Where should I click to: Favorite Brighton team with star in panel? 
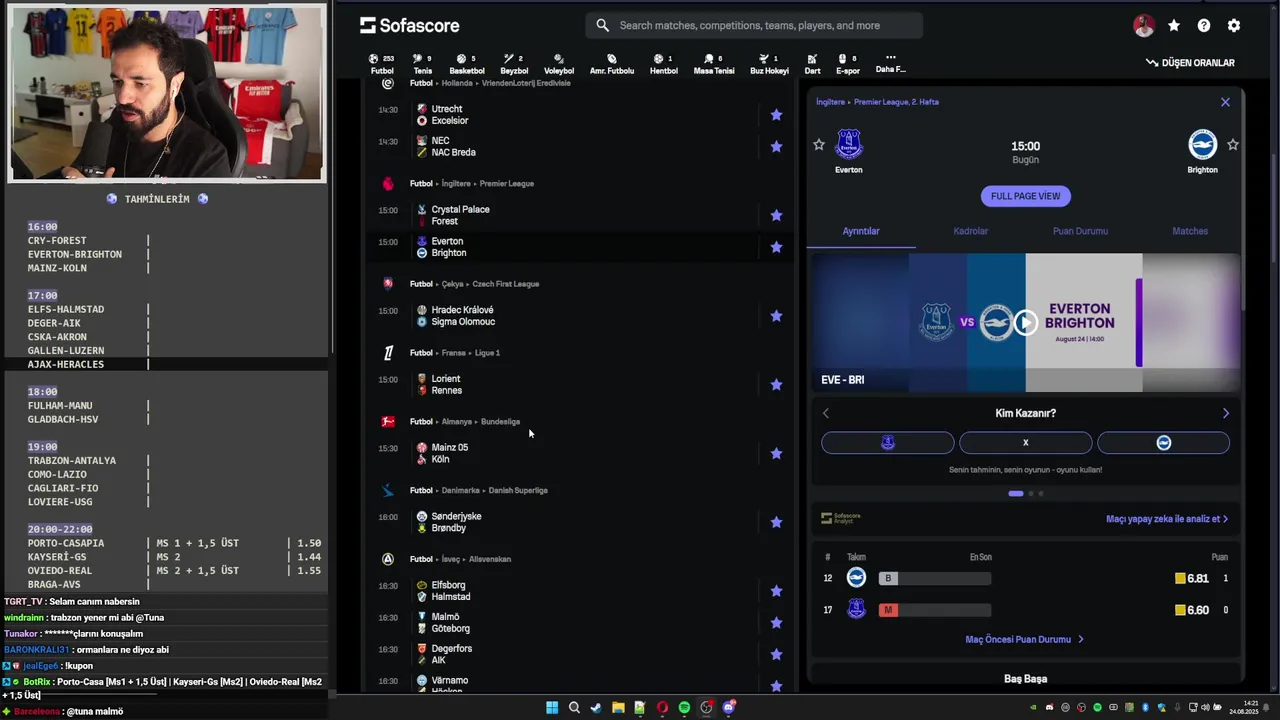[1233, 145]
